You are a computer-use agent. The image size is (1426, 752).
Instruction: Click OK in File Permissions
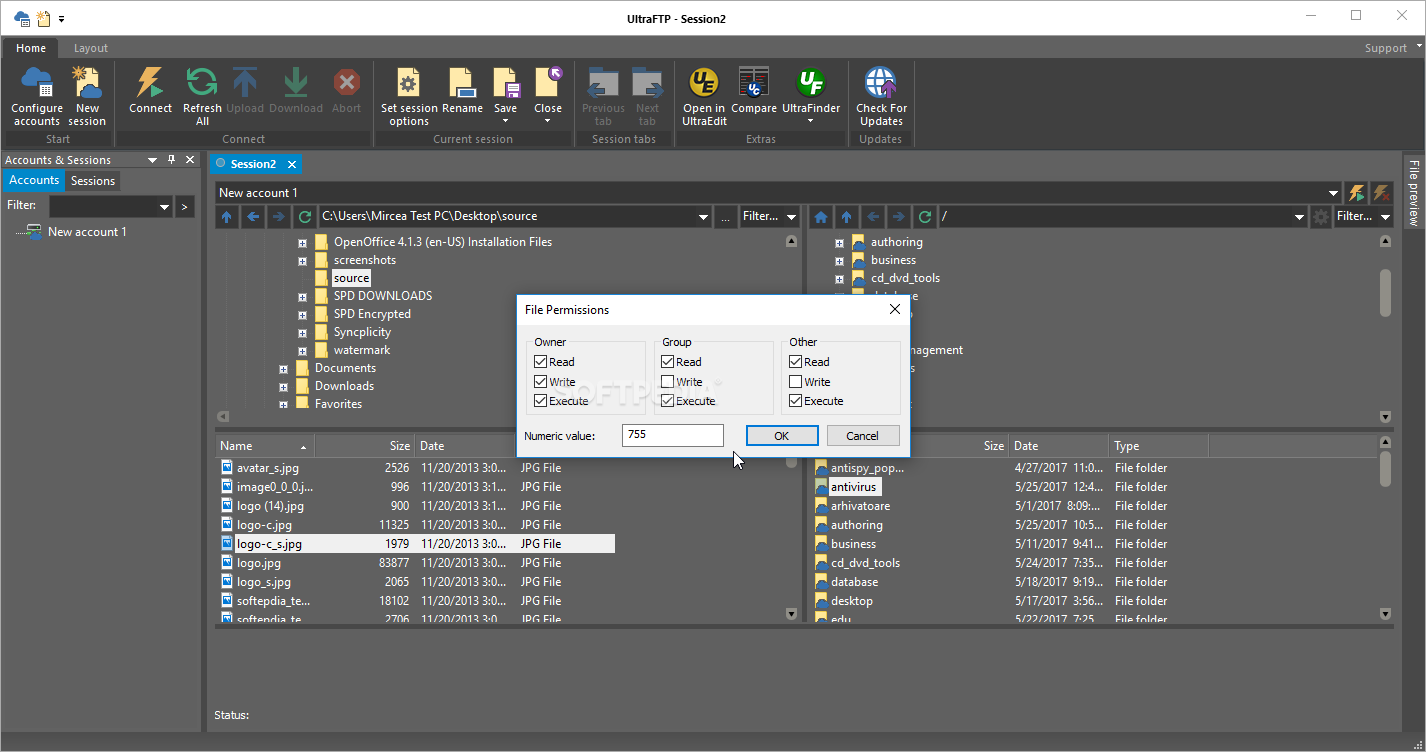pos(782,436)
